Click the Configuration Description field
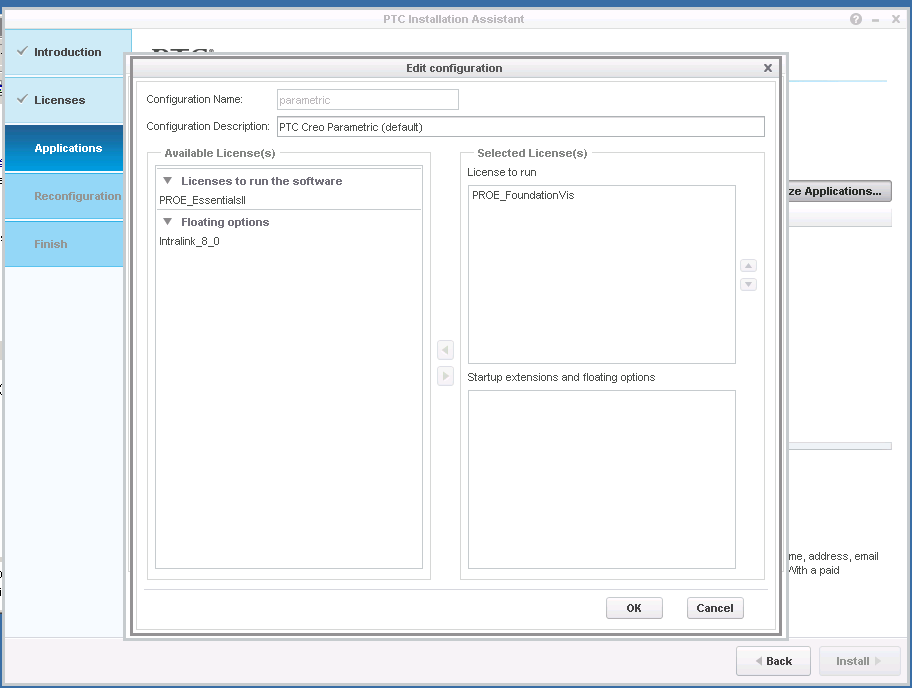This screenshot has width=912, height=688. pos(521,127)
